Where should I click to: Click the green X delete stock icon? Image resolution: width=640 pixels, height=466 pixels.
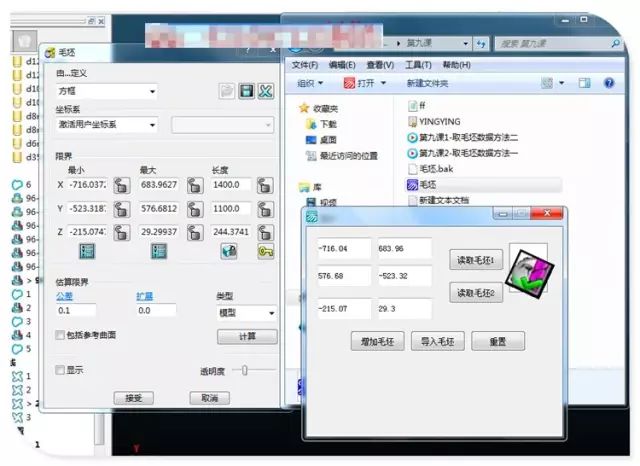[266, 91]
